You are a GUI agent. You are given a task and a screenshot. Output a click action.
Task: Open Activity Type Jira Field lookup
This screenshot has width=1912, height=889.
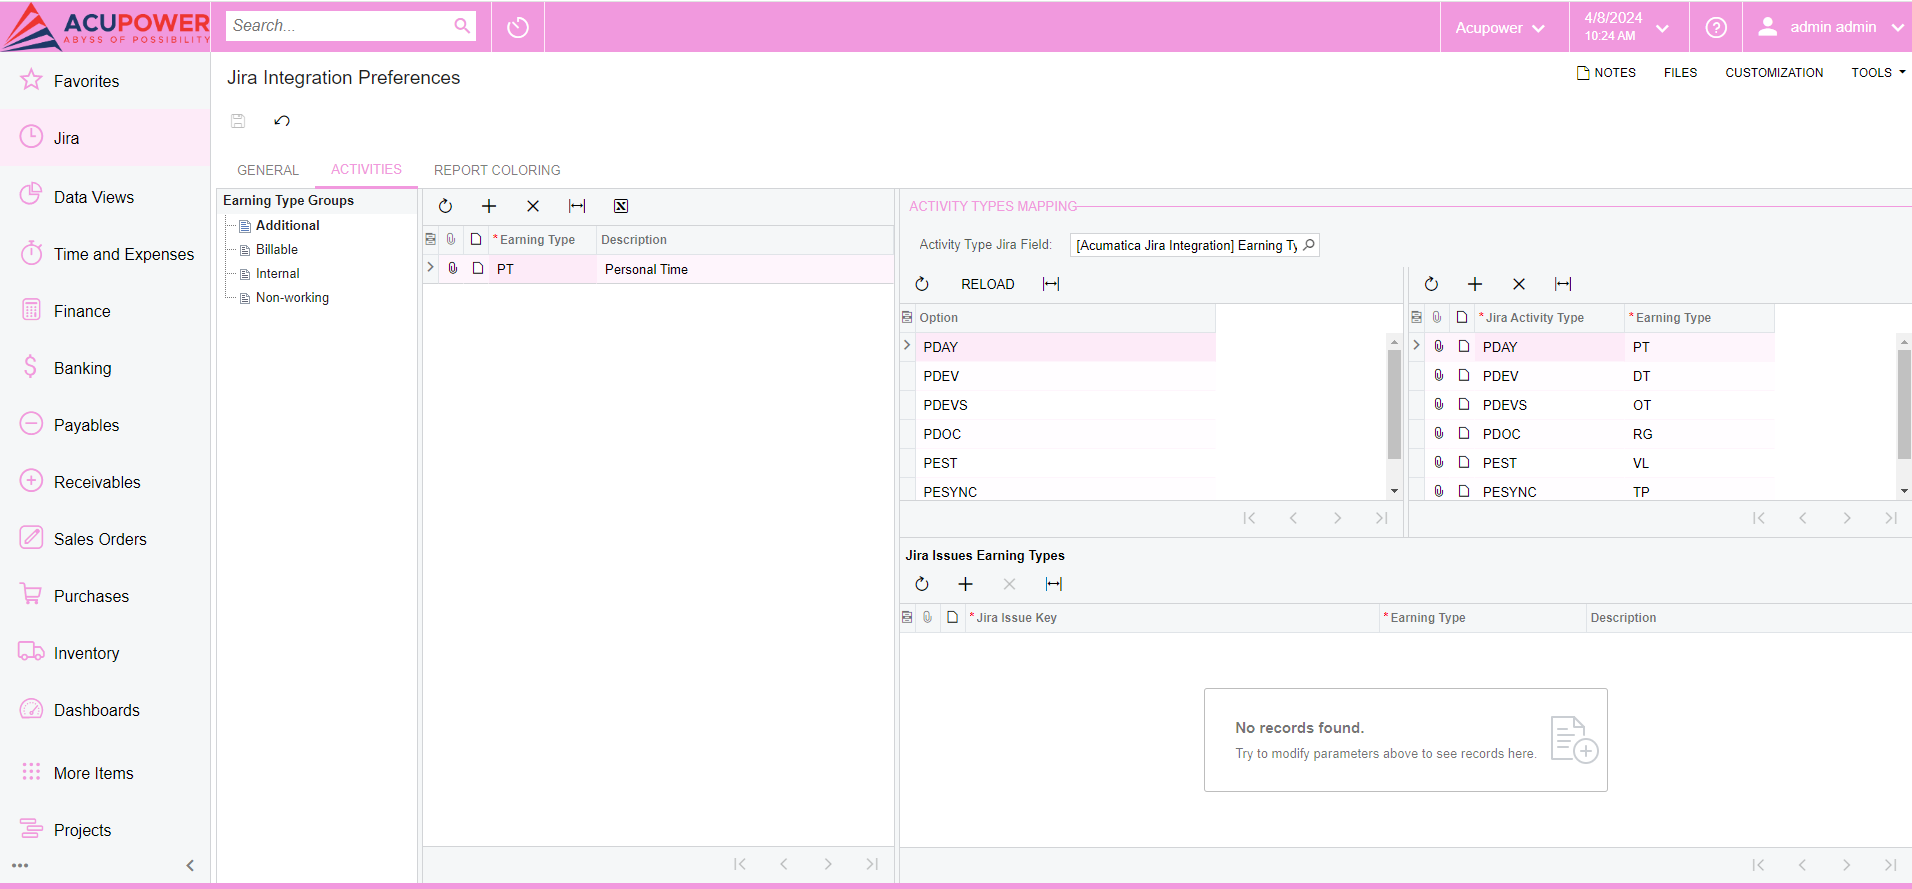point(1309,245)
